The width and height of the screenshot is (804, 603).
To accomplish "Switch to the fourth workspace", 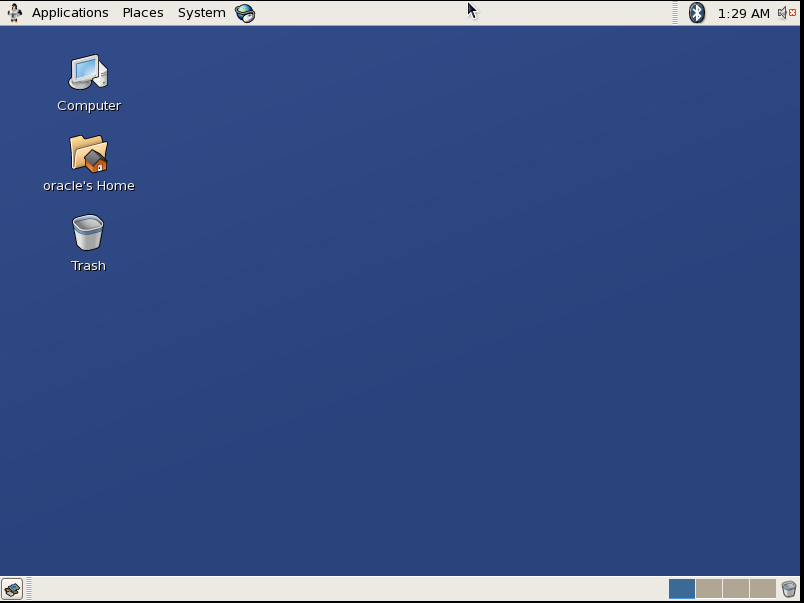I will pyautogui.click(x=762, y=589).
